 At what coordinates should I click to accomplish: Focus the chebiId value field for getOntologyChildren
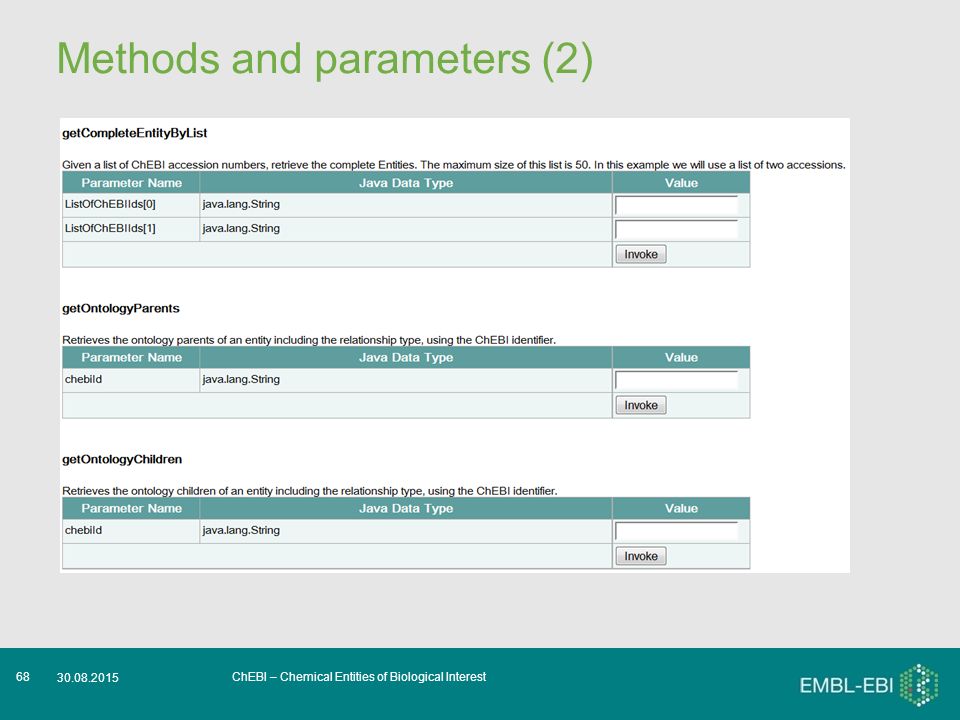pos(676,531)
